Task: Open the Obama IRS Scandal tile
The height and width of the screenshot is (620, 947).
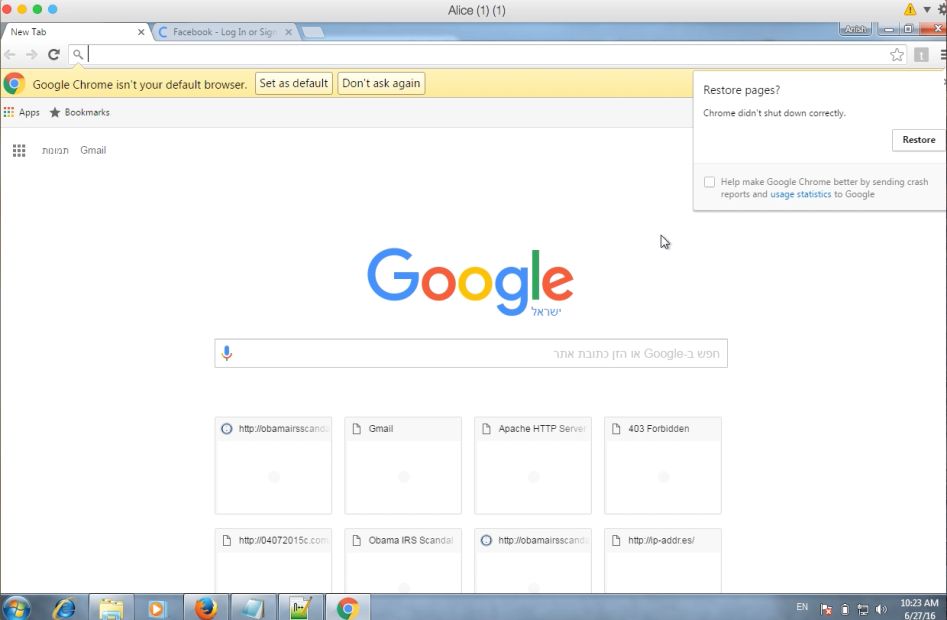Action: [x=403, y=560]
